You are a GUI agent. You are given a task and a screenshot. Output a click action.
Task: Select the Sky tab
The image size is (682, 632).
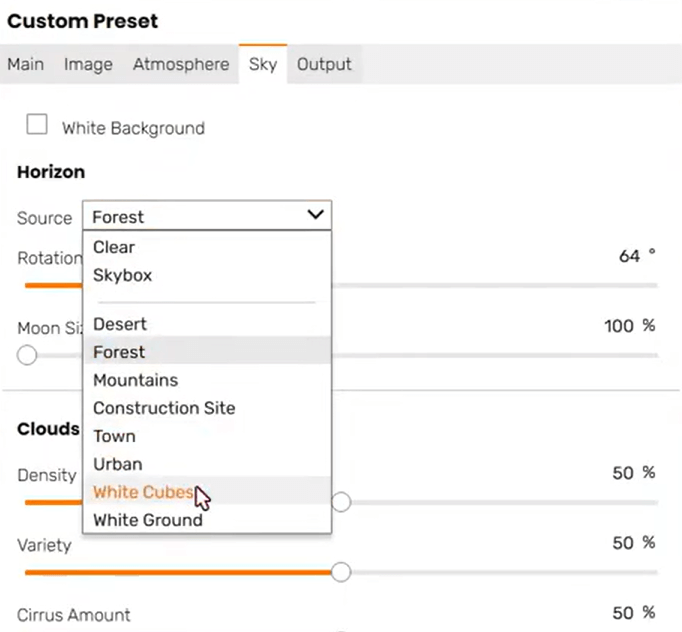coord(263,64)
